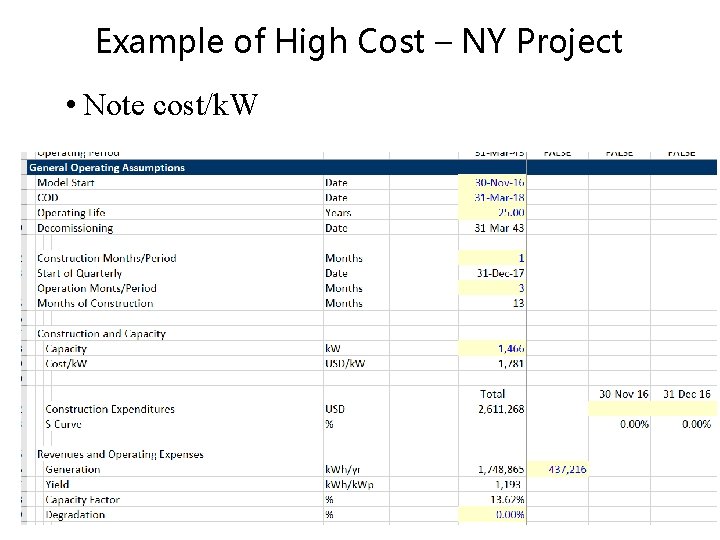Select the Capacity Factor value '13.62%'

point(507,500)
